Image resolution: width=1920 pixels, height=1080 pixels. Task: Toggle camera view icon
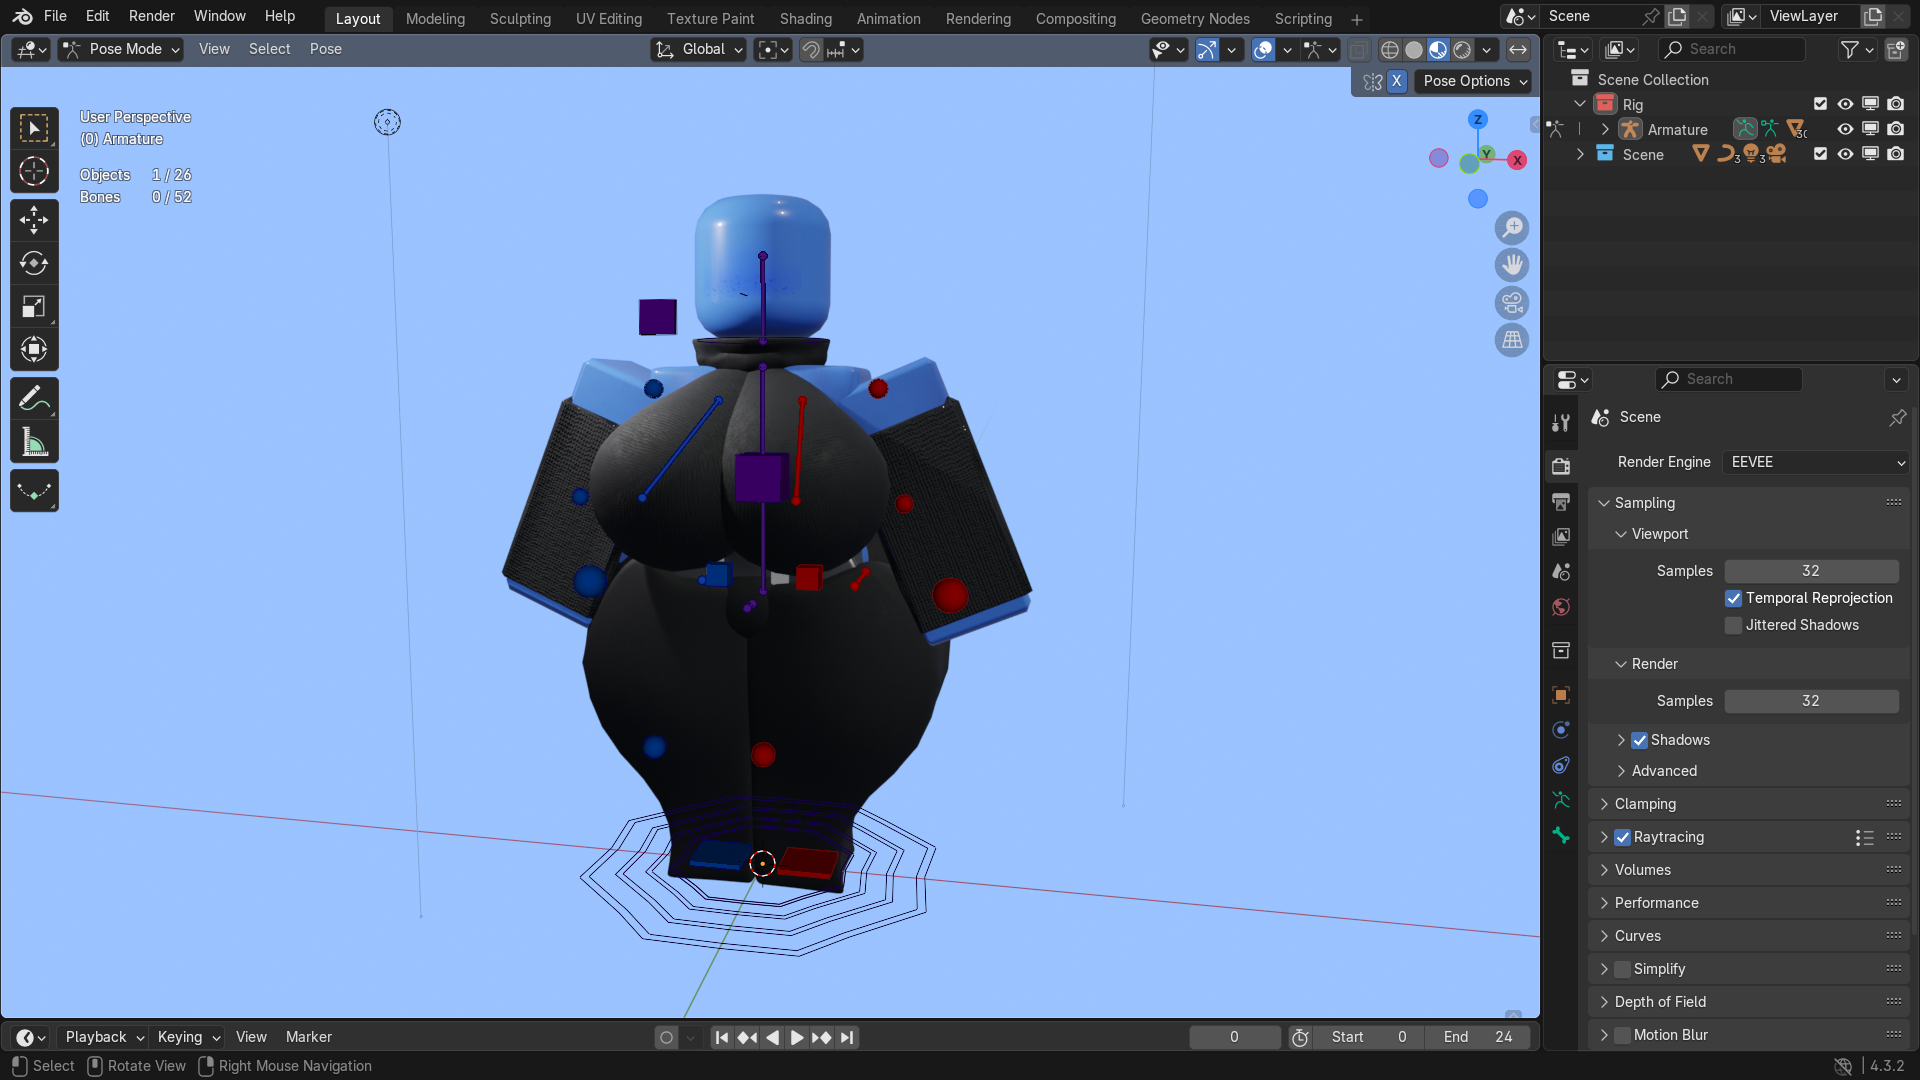1512,302
